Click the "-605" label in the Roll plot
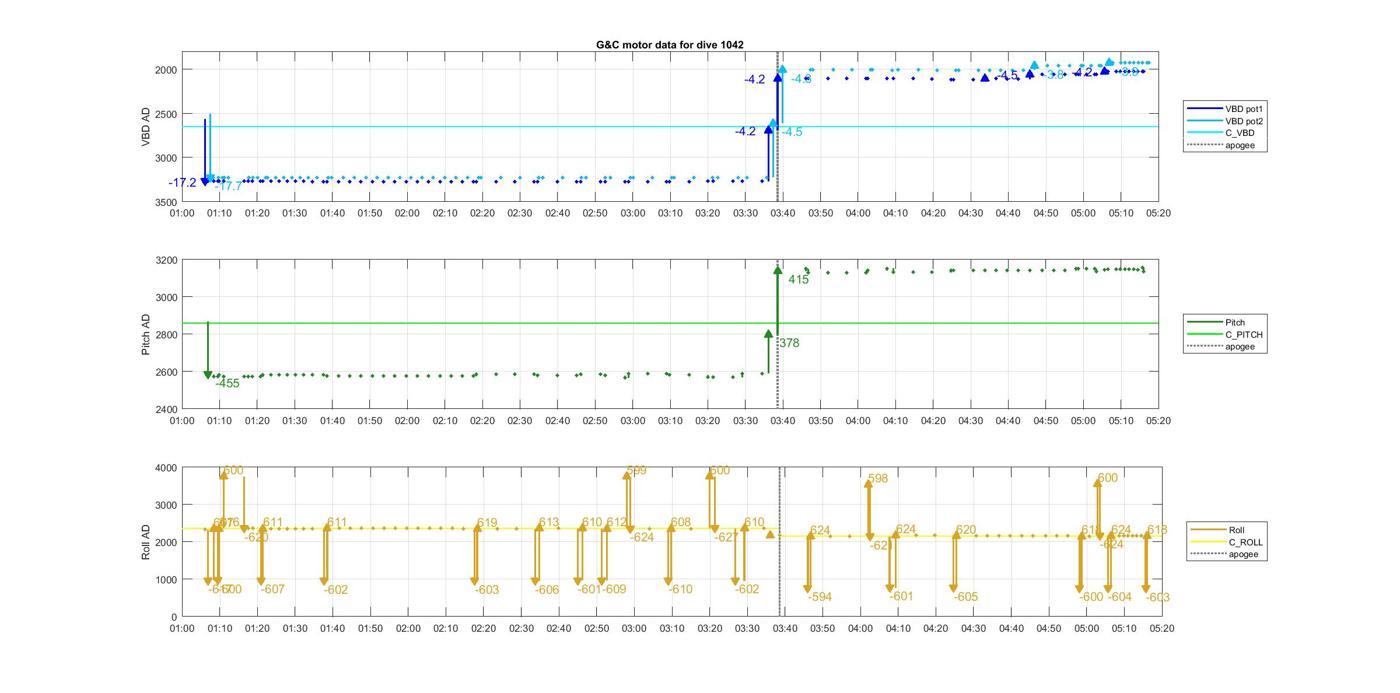 point(966,597)
